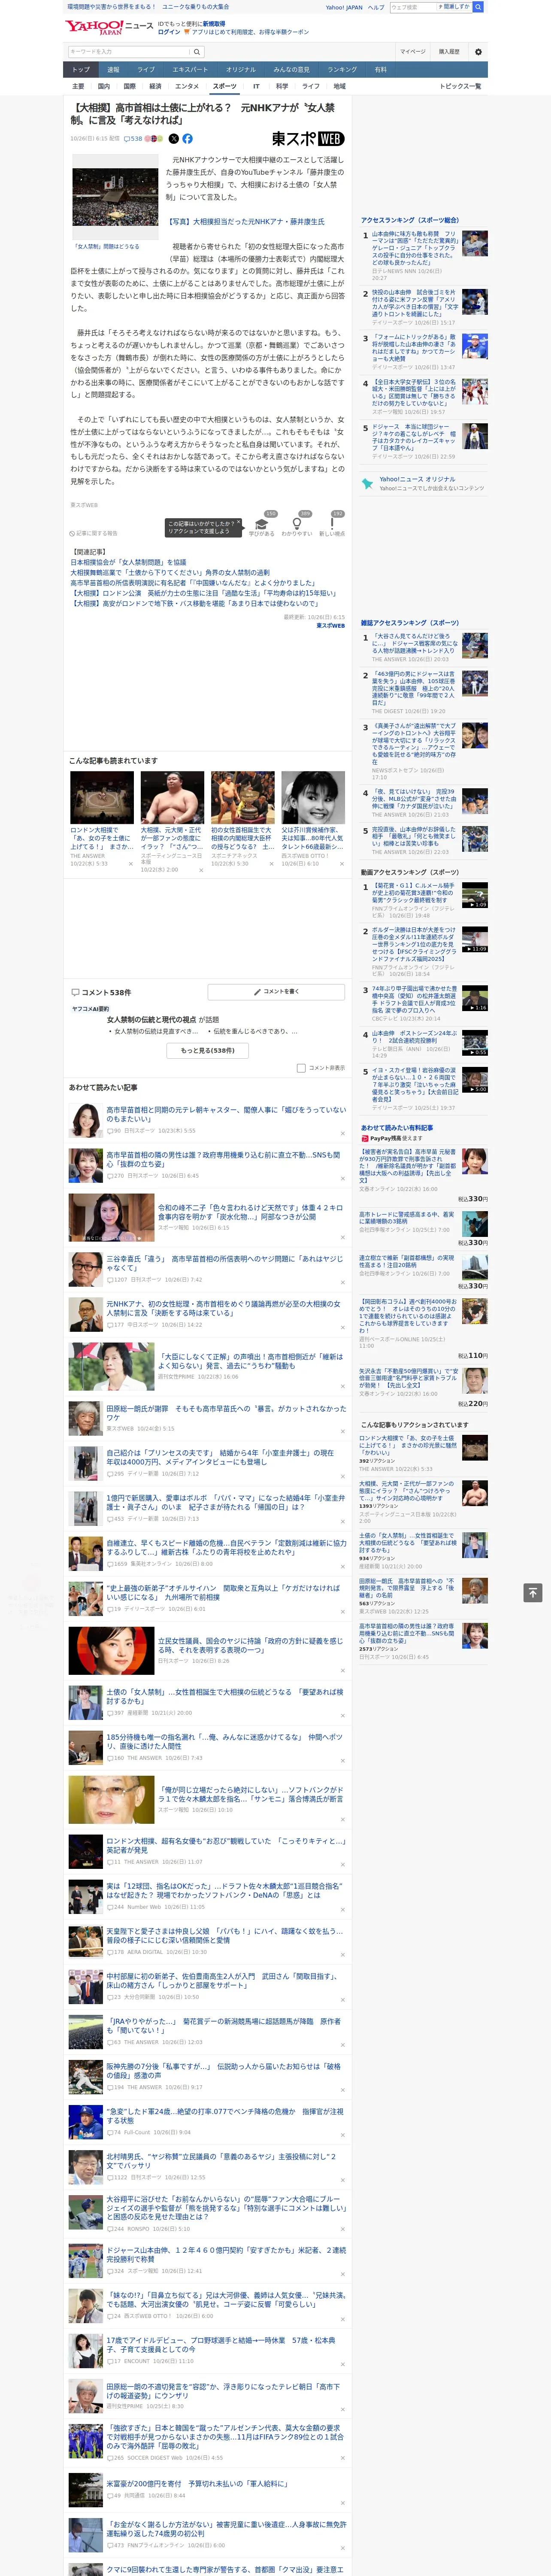Open the 検索しすか dropdown beside web search
Image resolution: width=551 pixels, height=2576 pixels.
[453, 7]
